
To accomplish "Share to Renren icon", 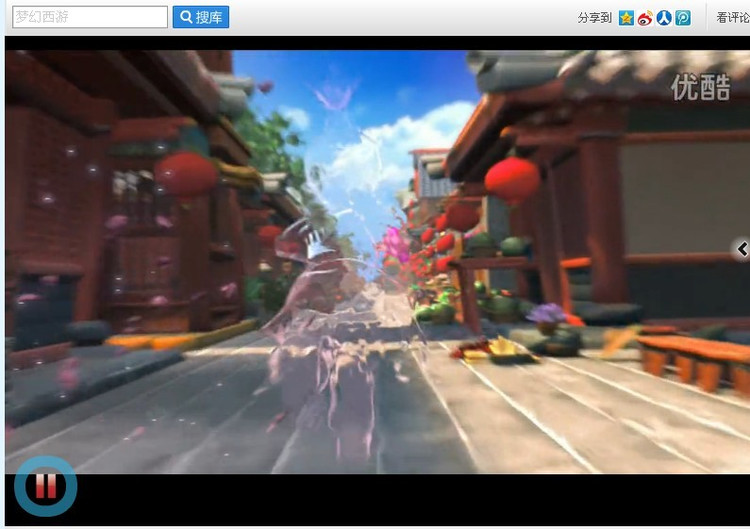I will [x=664, y=18].
